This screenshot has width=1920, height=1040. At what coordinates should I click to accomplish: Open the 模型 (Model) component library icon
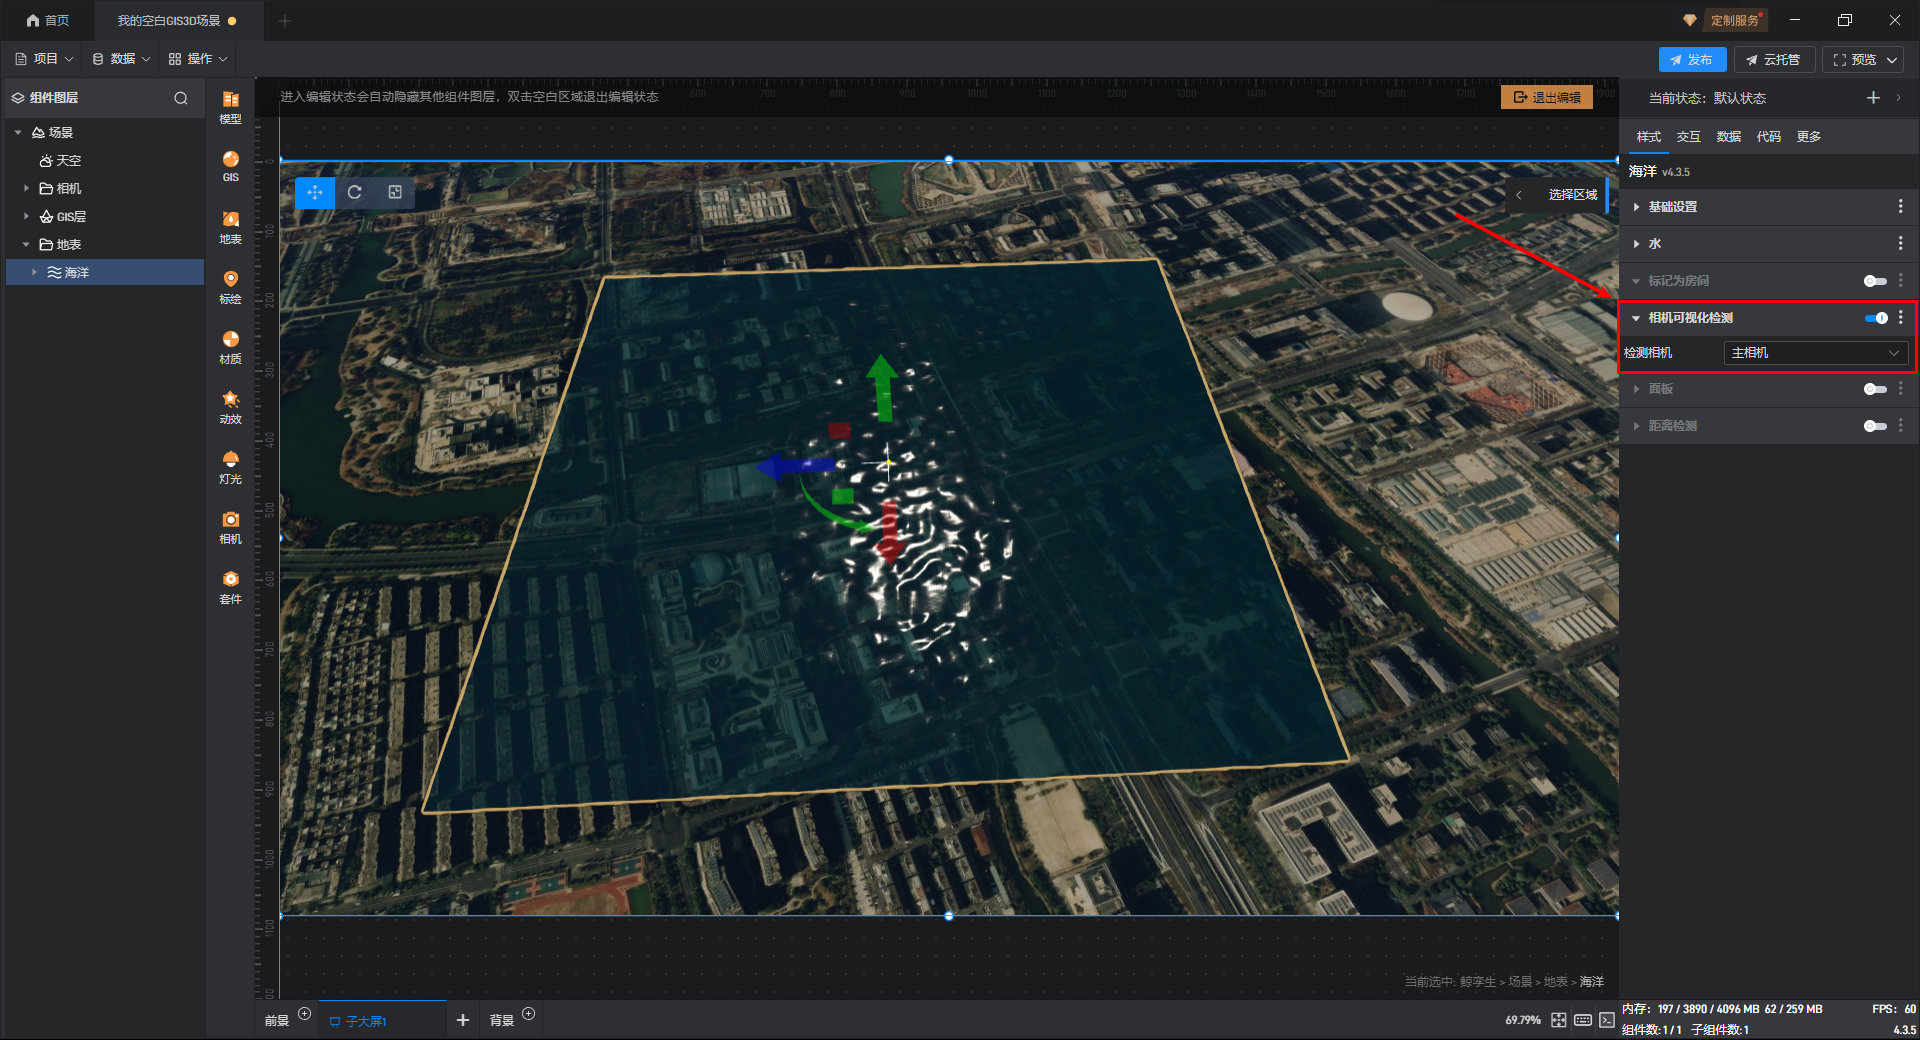point(230,106)
